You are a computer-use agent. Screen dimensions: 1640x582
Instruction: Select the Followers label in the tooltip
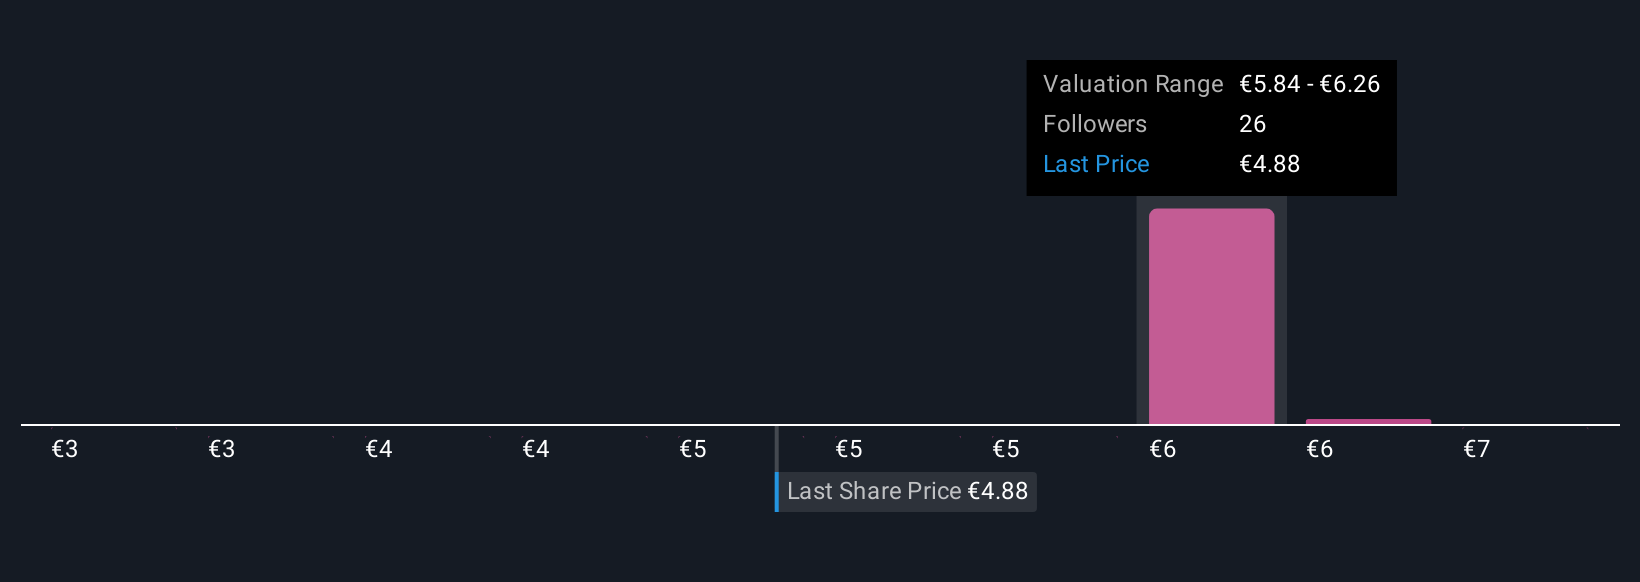[1095, 124]
